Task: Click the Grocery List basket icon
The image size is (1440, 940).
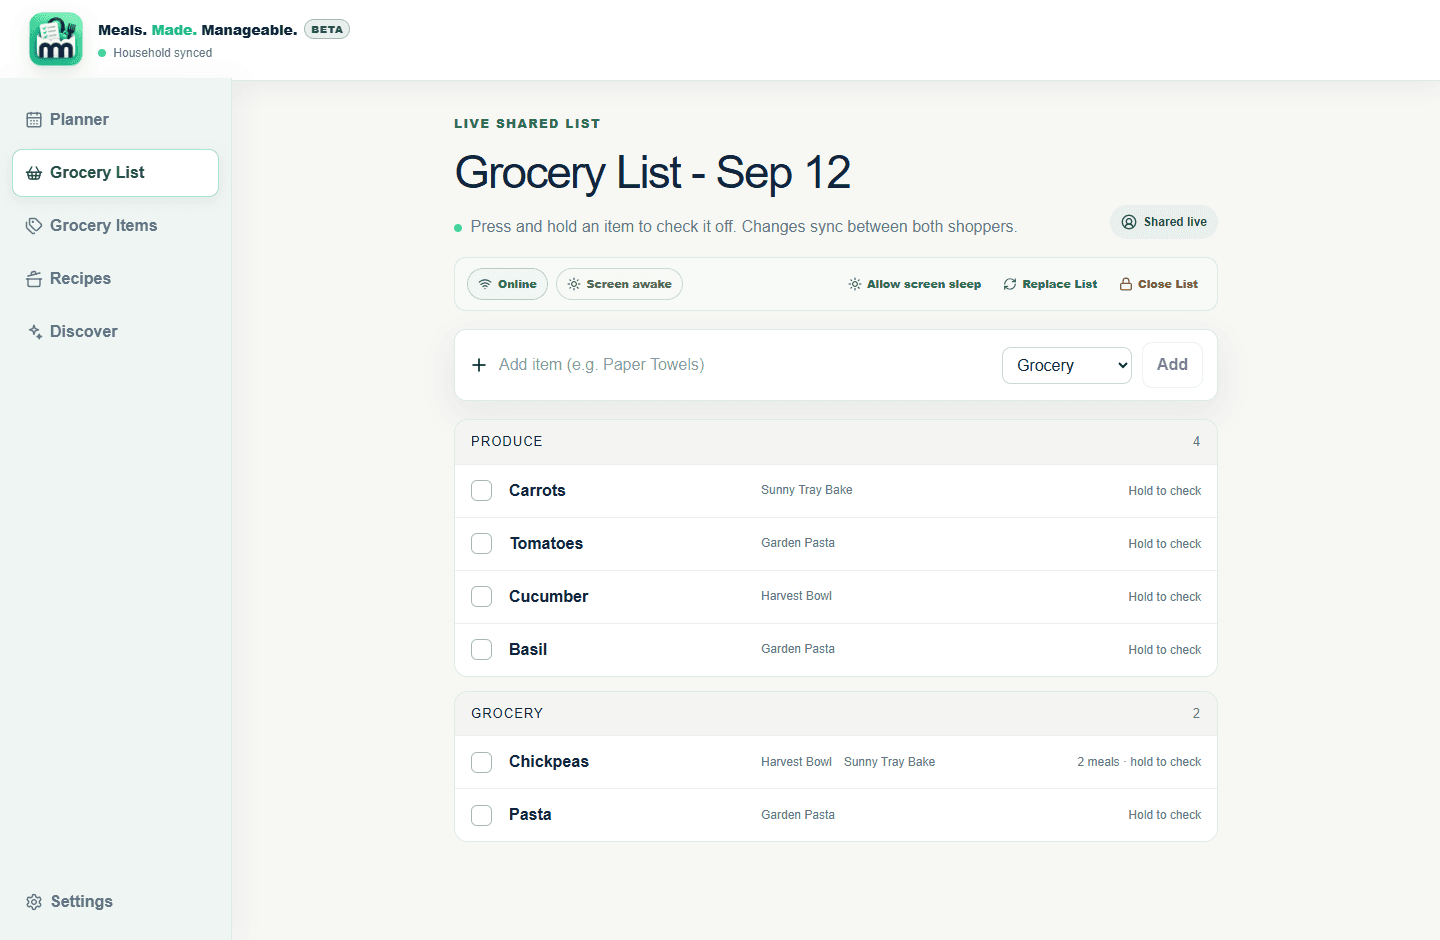Action: 34,173
